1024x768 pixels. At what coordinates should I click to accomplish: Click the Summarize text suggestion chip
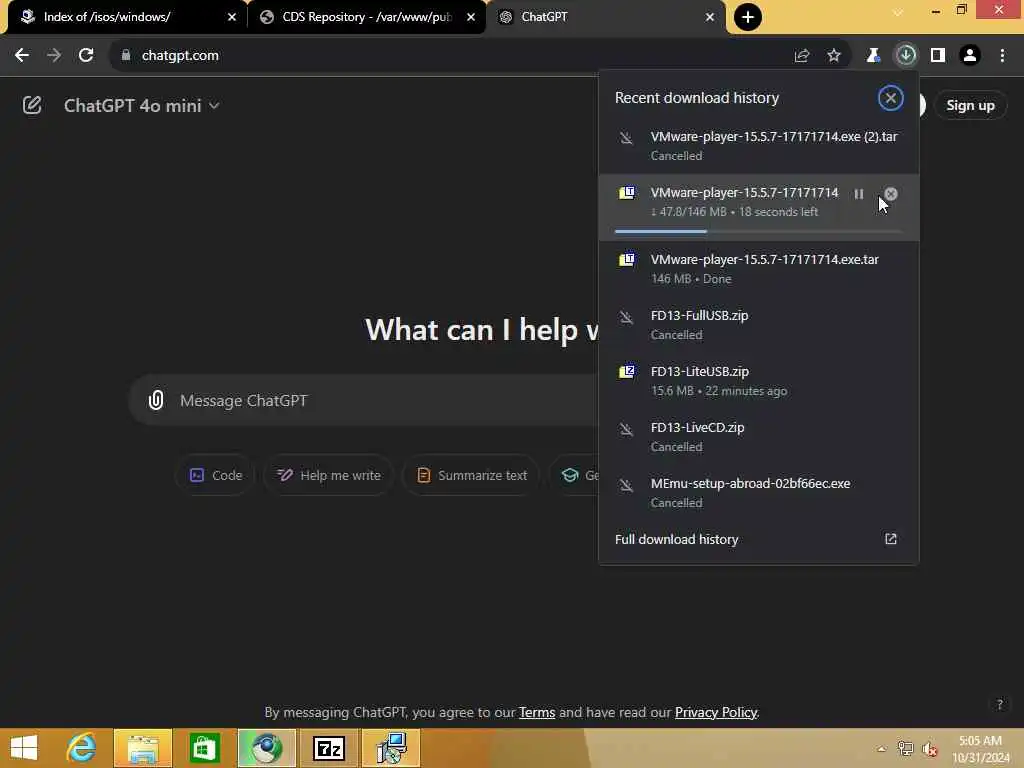click(471, 475)
